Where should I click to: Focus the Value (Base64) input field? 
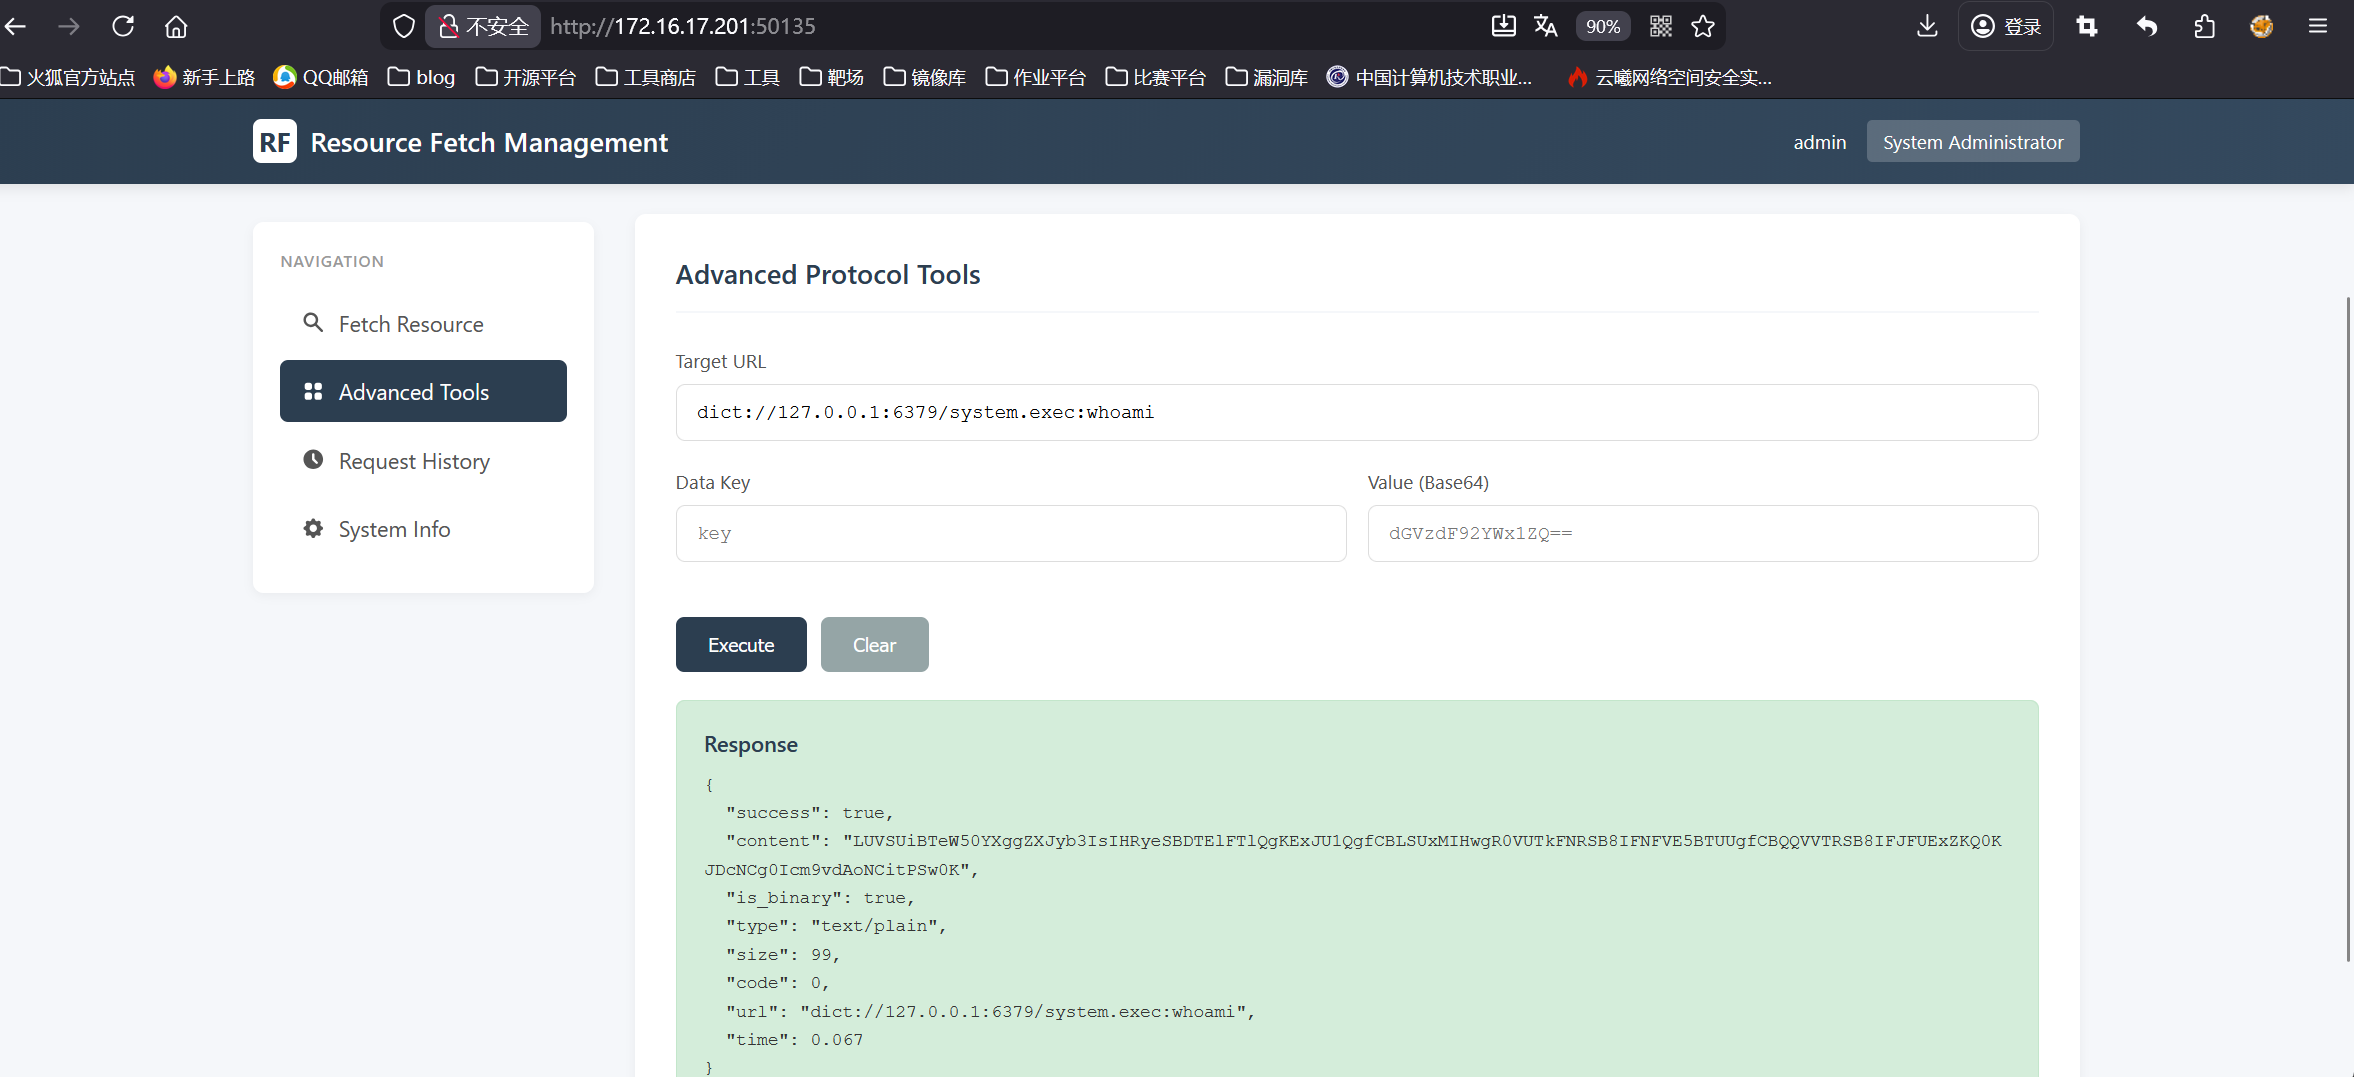pos(1703,533)
